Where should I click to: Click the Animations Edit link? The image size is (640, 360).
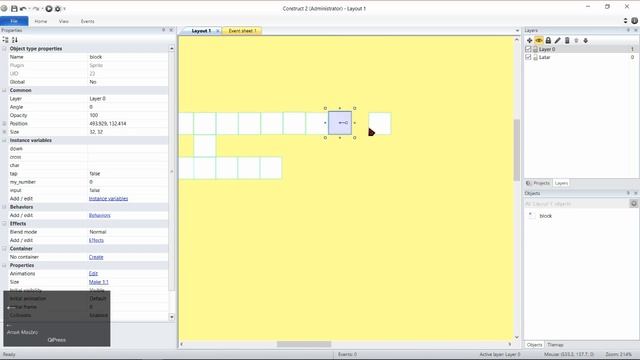[93, 273]
